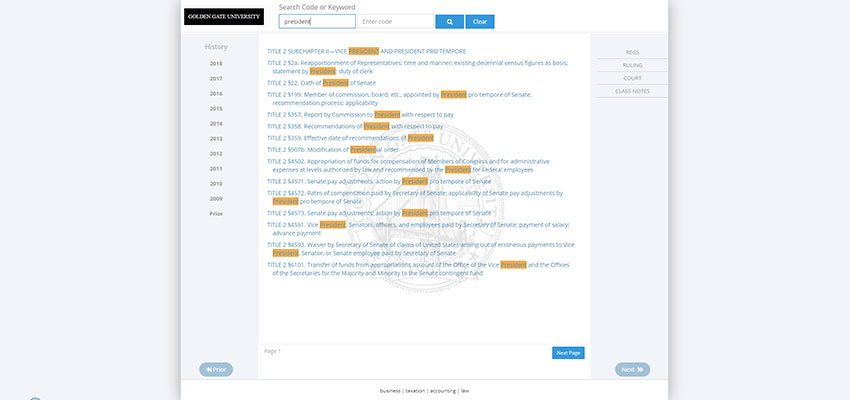Open the CLASS NOTES tab

tap(632, 91)
